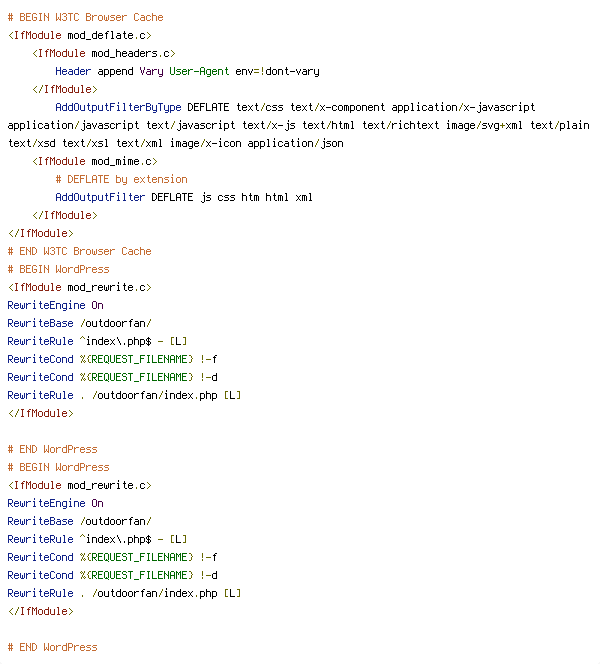Screen dimensions: 600x664
Task: Click the 'text/css' MIME type
Action: click(260, 107)
